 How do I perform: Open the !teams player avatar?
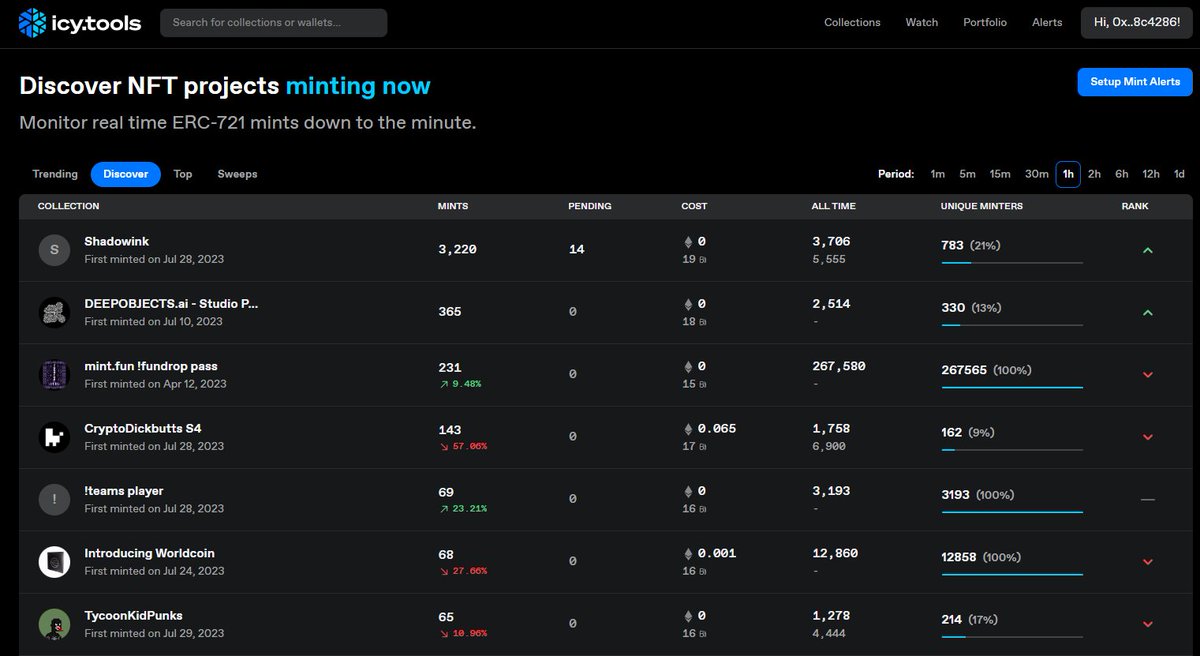54,499
